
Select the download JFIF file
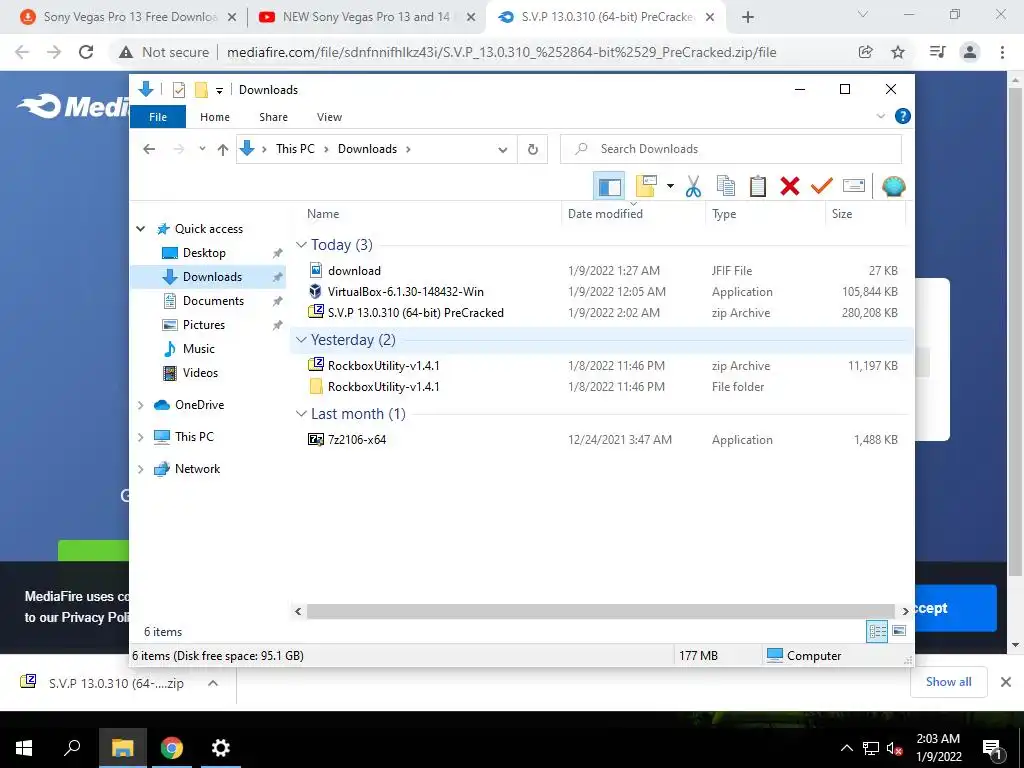click(x=354, y=270)
